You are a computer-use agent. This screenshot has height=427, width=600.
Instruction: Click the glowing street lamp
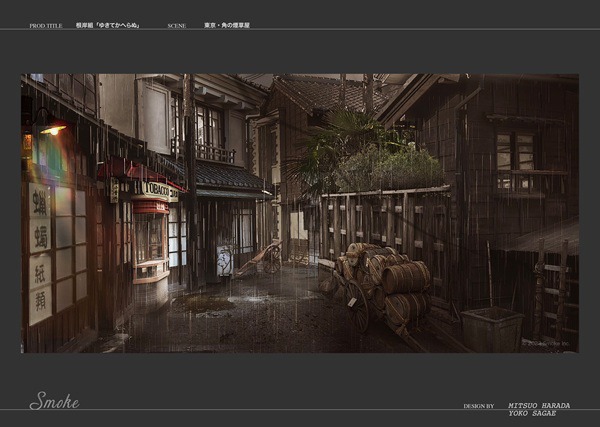pyautogui.click(x=52, y=129)
